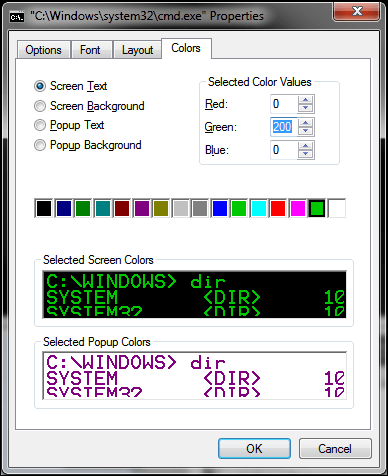Image resolution: width=388 pixels, height=476 pixels.
Task: Pick the bright red color swatch
Action: 278,208
